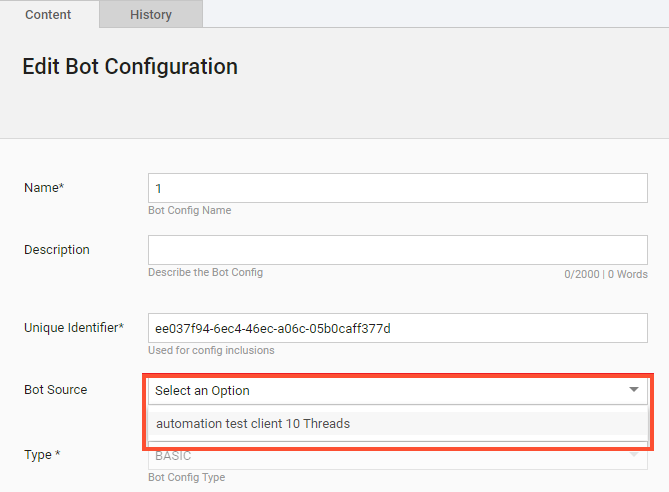Viewport: 669px width, 492px height.
Task: Click the 'Used for config inclusions' hint
Action: (211, 350)
